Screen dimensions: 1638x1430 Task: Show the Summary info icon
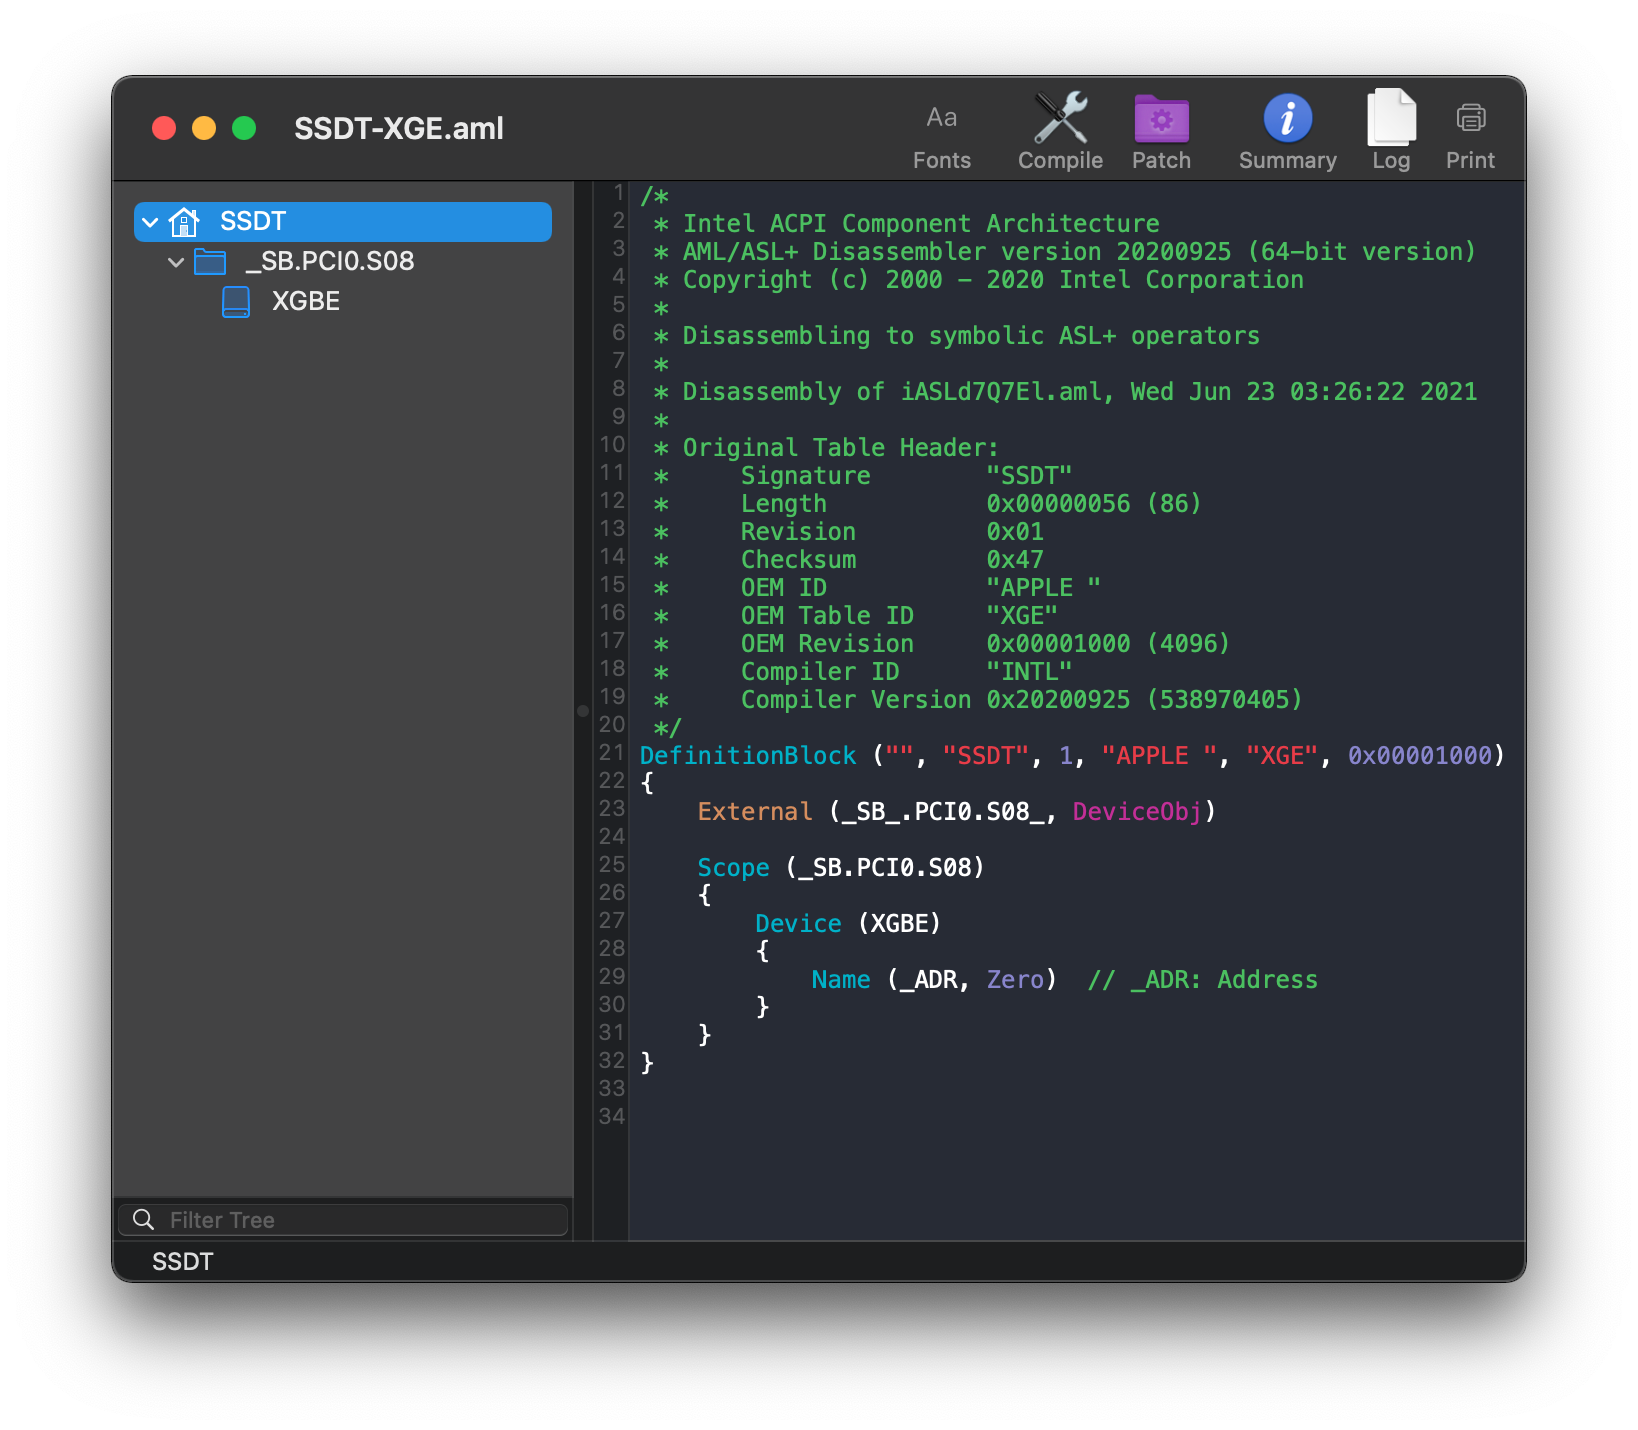coord(1287,118)
